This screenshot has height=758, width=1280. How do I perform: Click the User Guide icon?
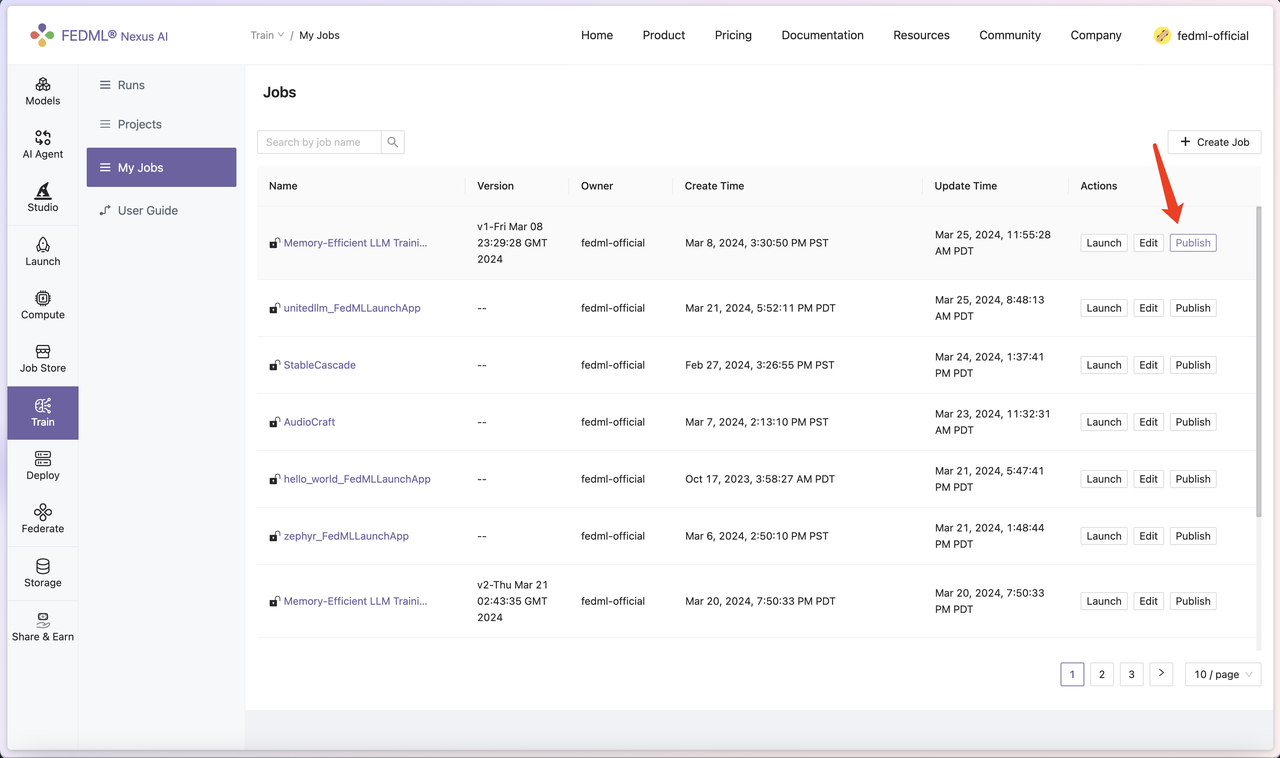(105, 210)
